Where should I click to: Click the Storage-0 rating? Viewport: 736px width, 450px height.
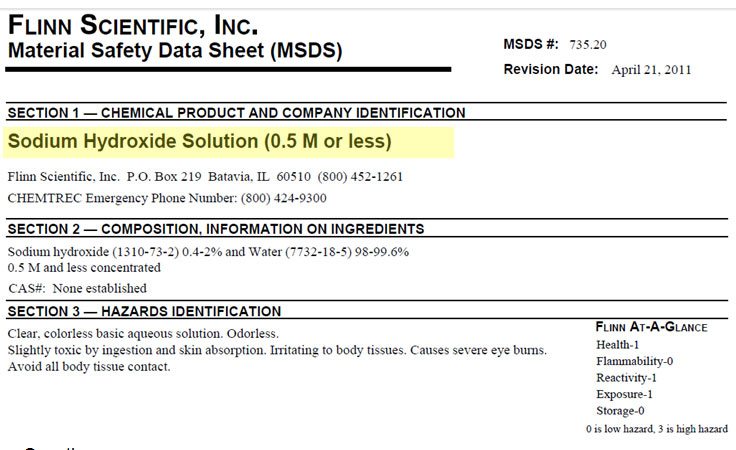click(620, 411)
